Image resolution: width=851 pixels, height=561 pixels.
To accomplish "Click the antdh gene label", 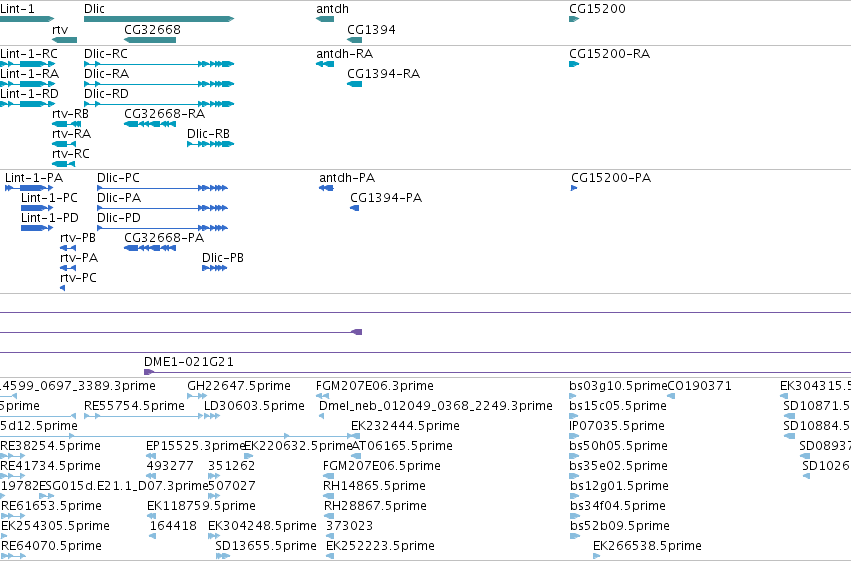I will (332, 9).
